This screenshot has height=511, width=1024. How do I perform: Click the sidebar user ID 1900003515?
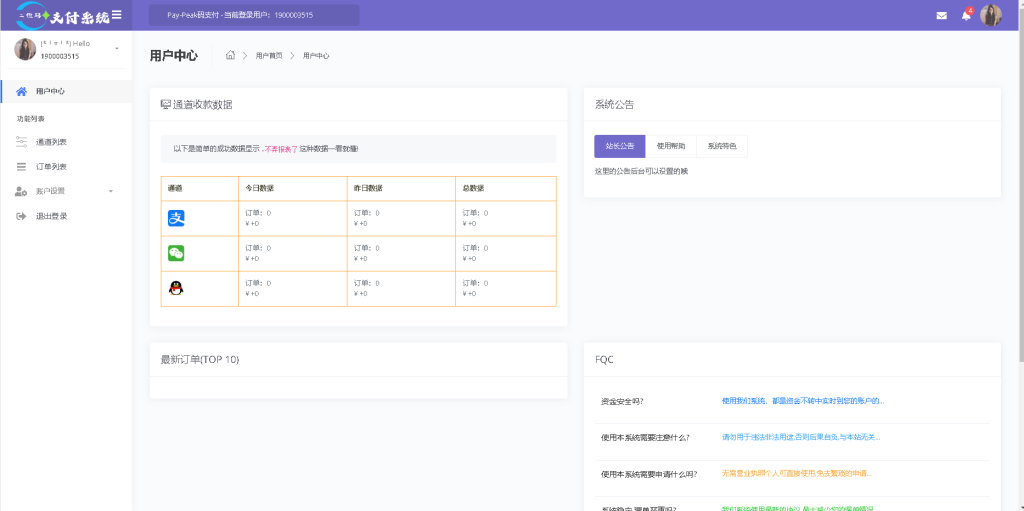tap(60, 57)
